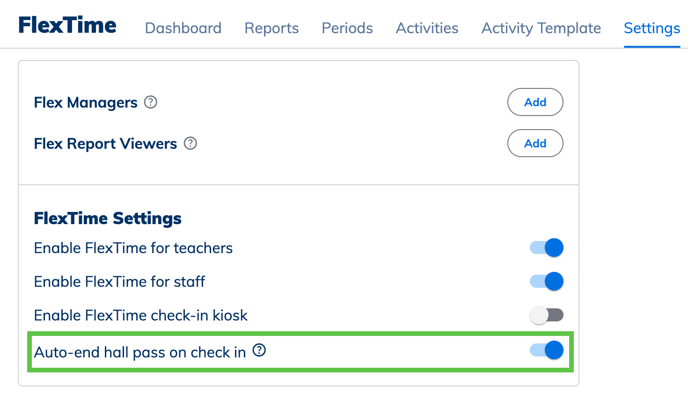Image resolution: width=688 pixels, height=393 pixels.
Task: Switch to the Reports tab
Action: 272,28
